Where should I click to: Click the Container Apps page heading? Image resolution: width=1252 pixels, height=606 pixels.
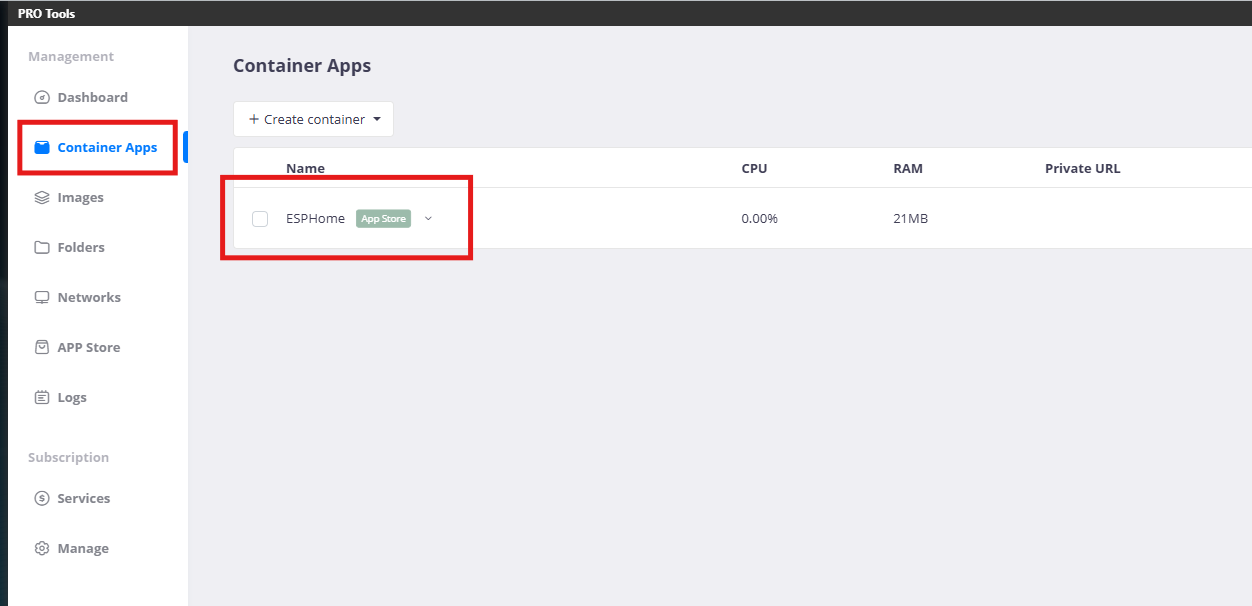(x=302, y=66)
